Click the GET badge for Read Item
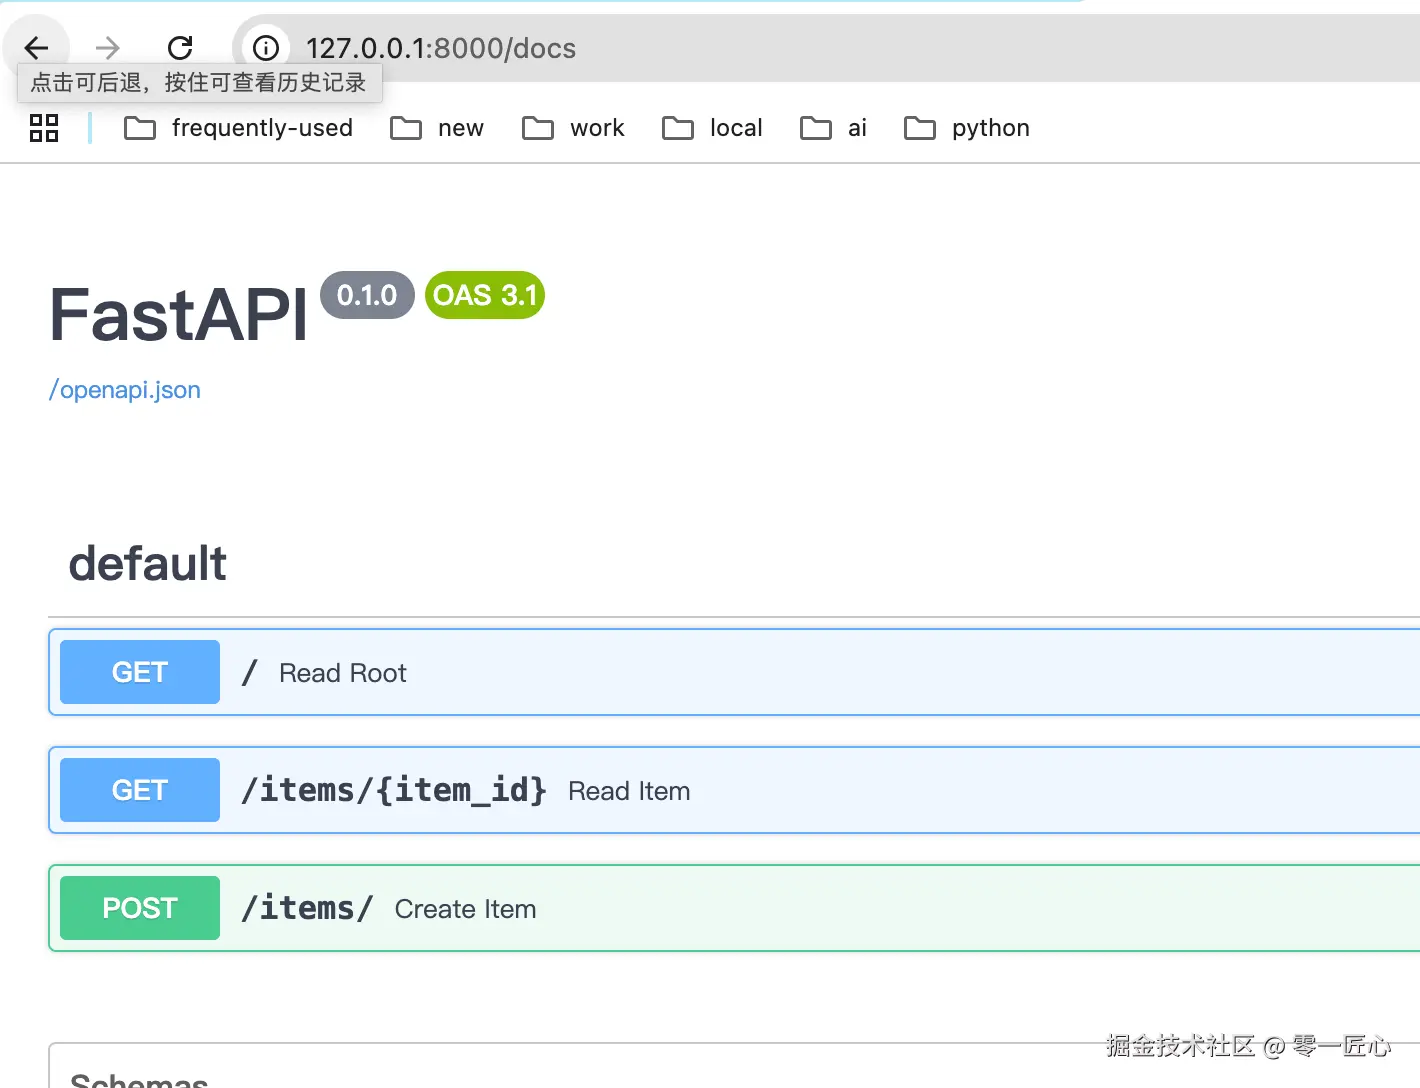 click(x=140, y=790)
